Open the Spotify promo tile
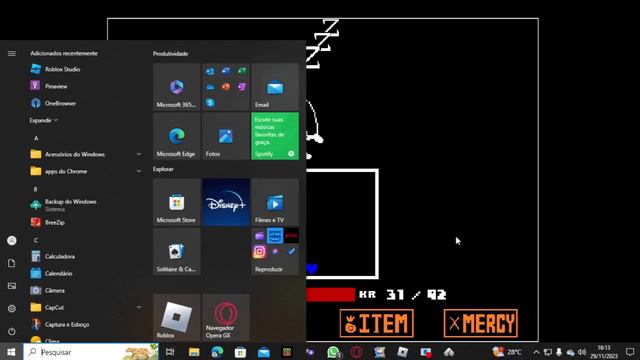 [275, 136]
